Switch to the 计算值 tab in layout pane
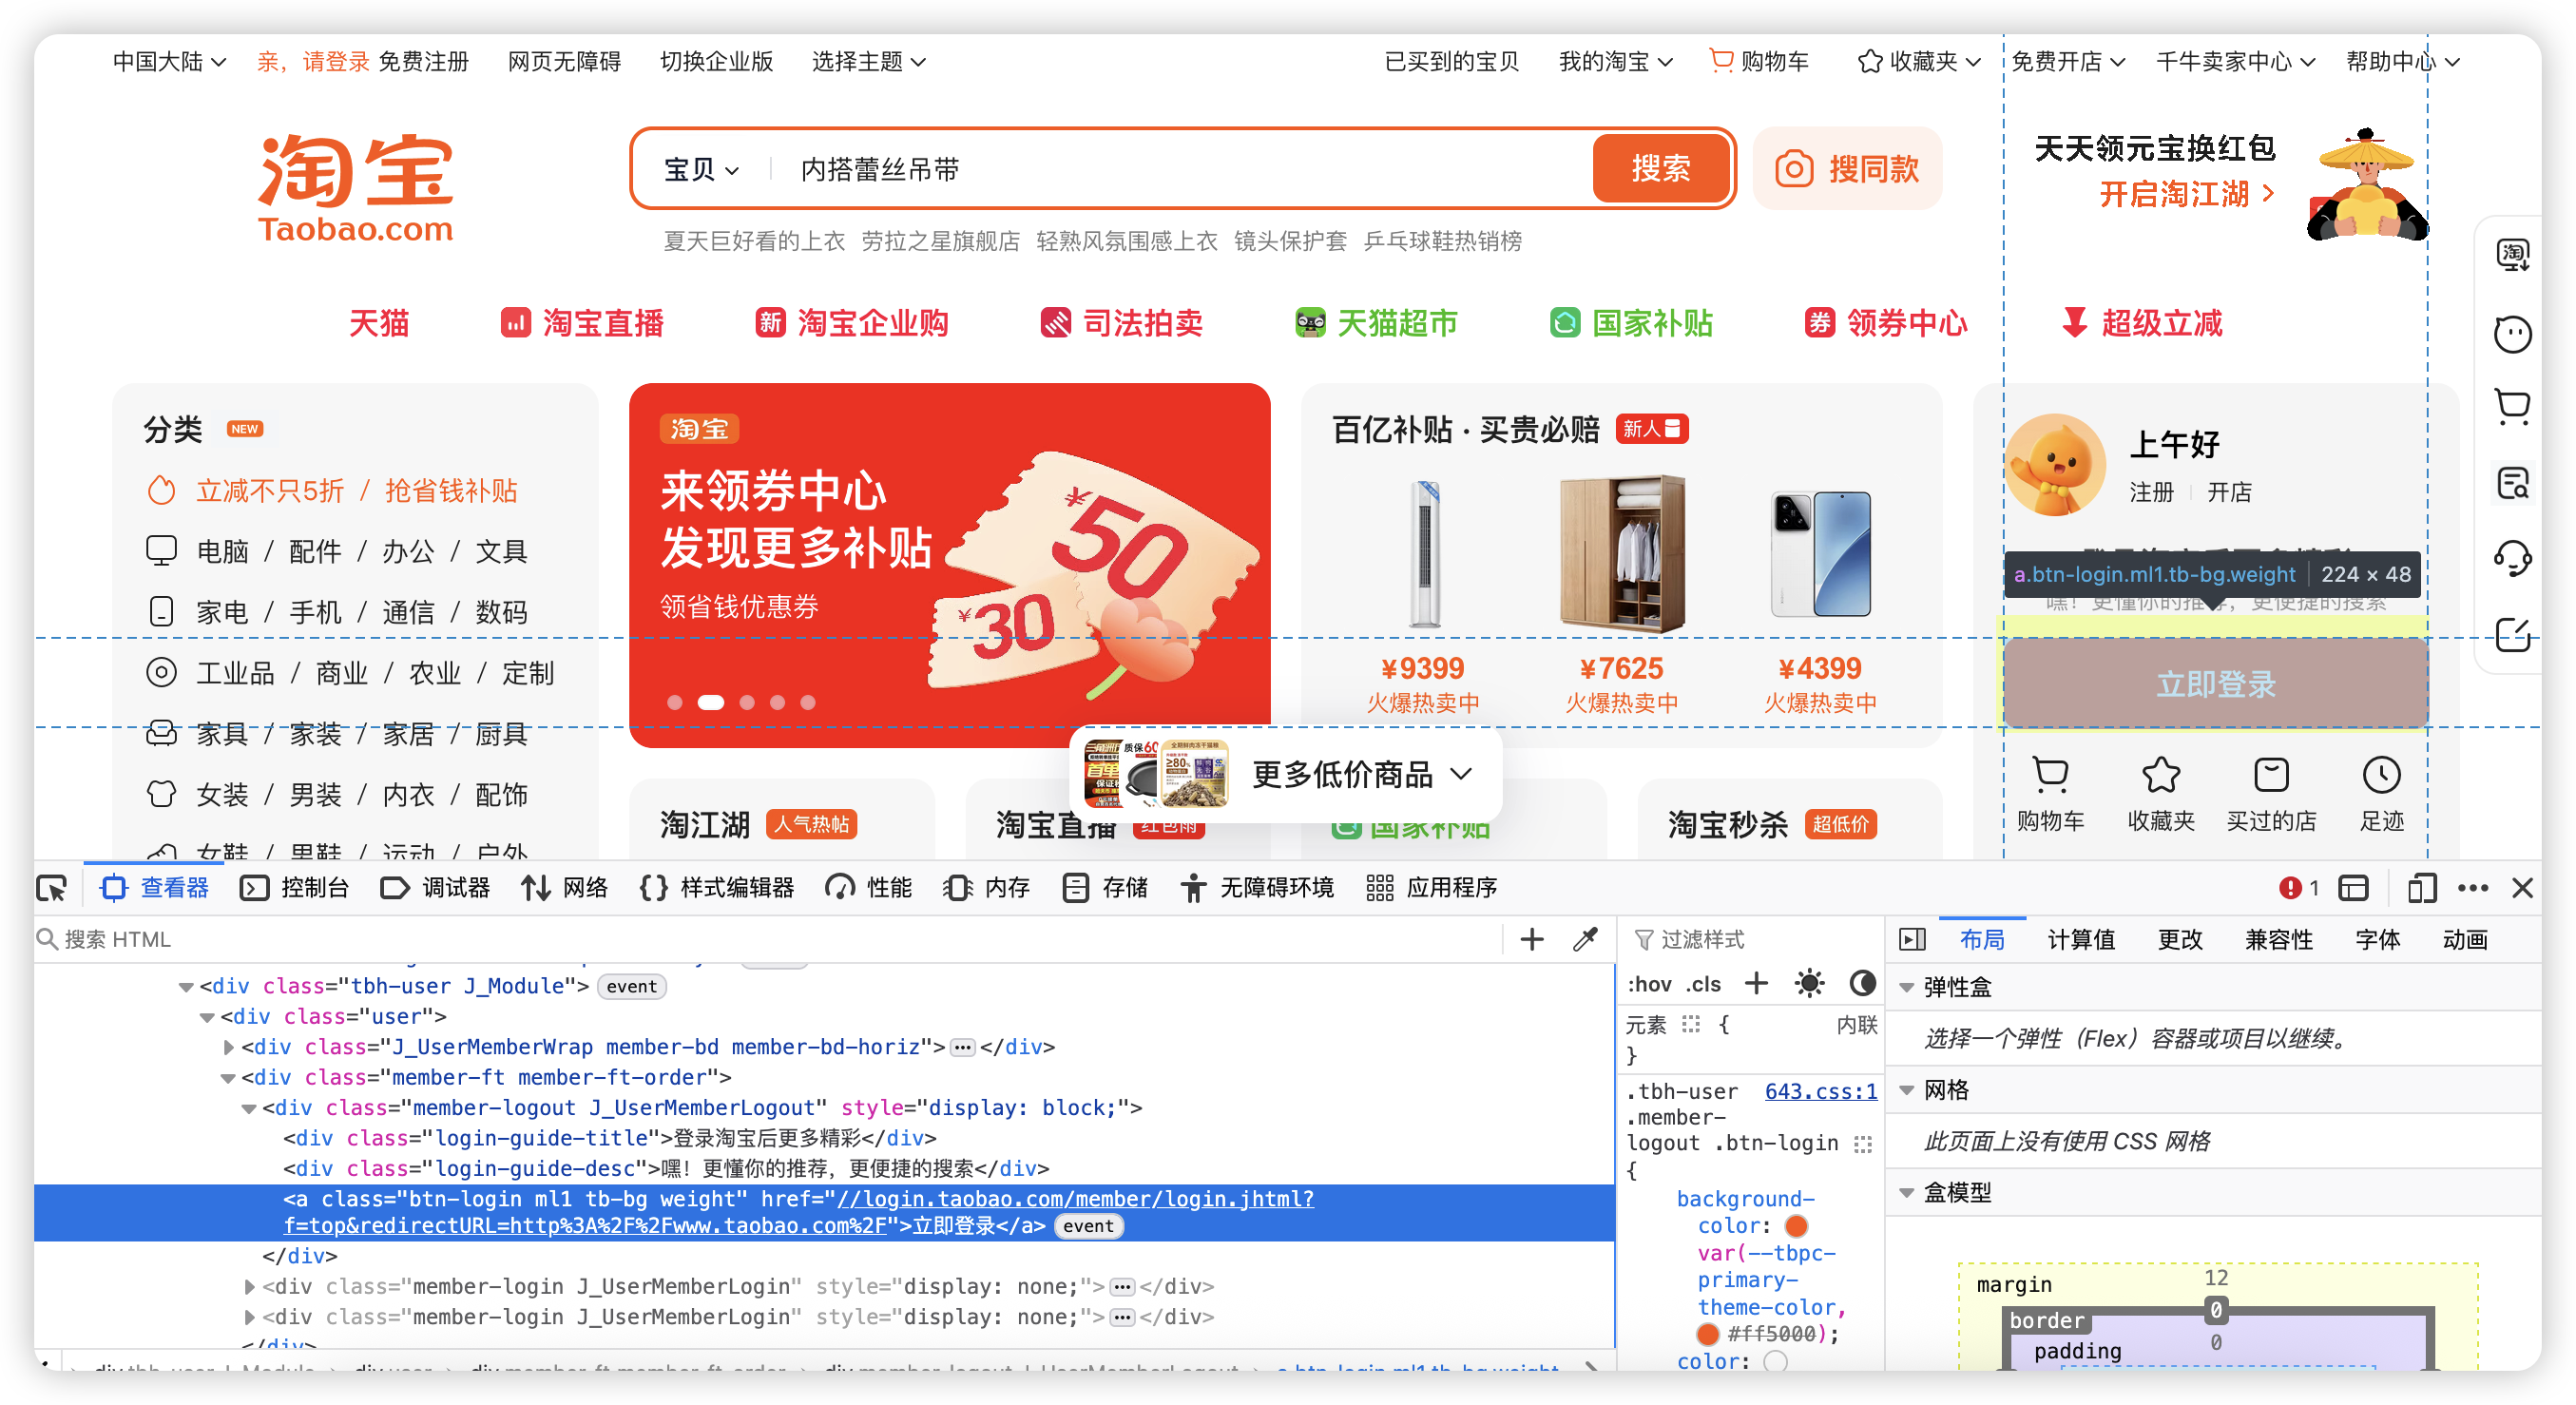This screenshot has height=1405, width=2576. pyautogui.click(x=2081, y=939)
